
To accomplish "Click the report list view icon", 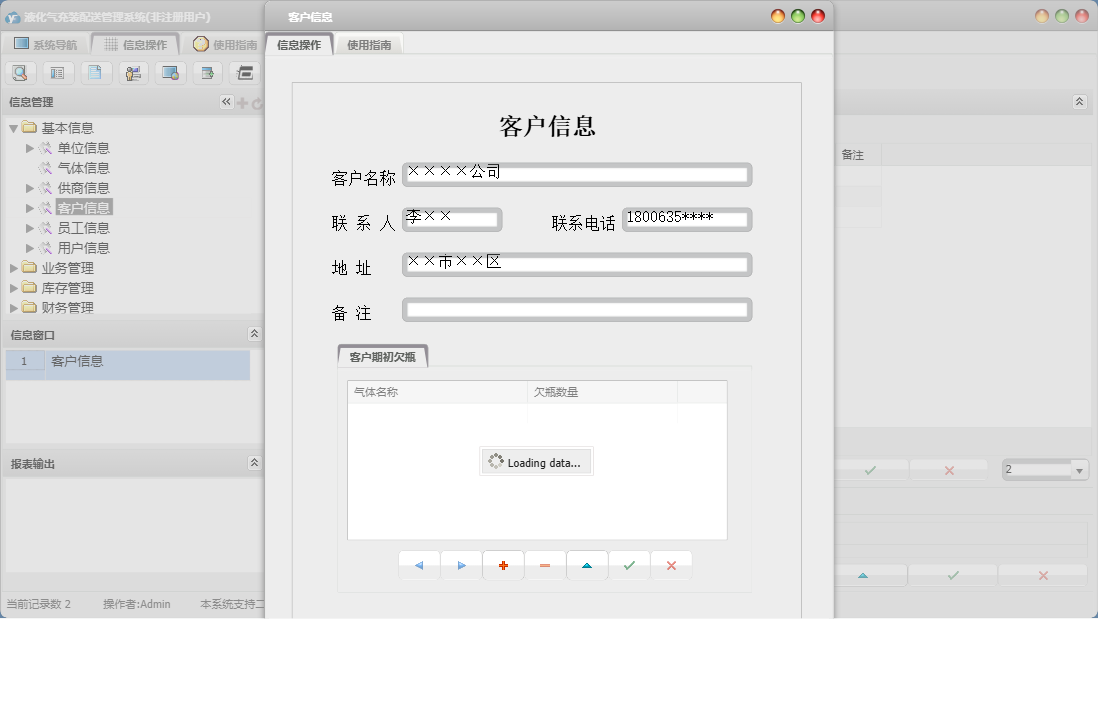I will [x=59, y=72].
